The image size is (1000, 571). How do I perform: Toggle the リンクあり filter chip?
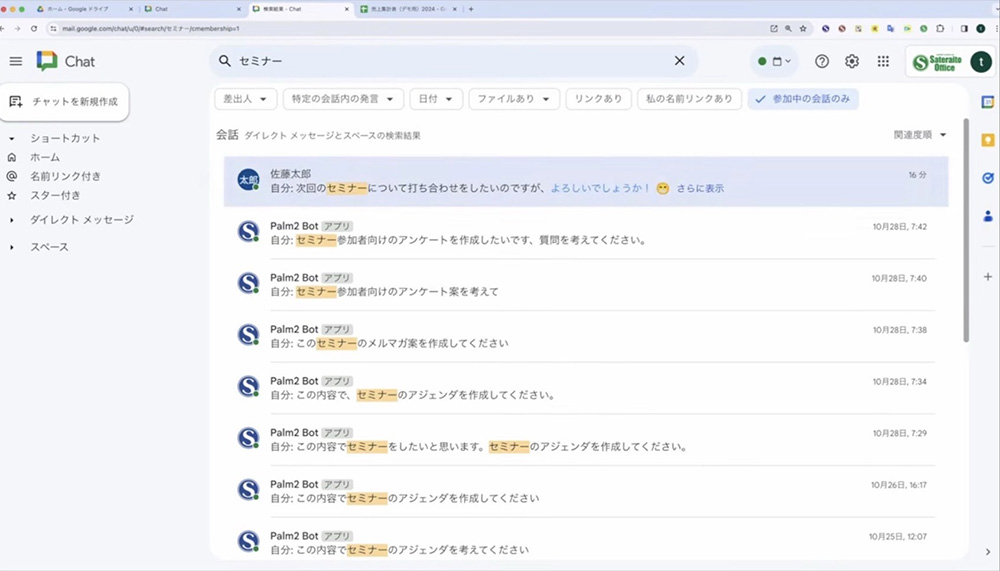pos(598,99)
